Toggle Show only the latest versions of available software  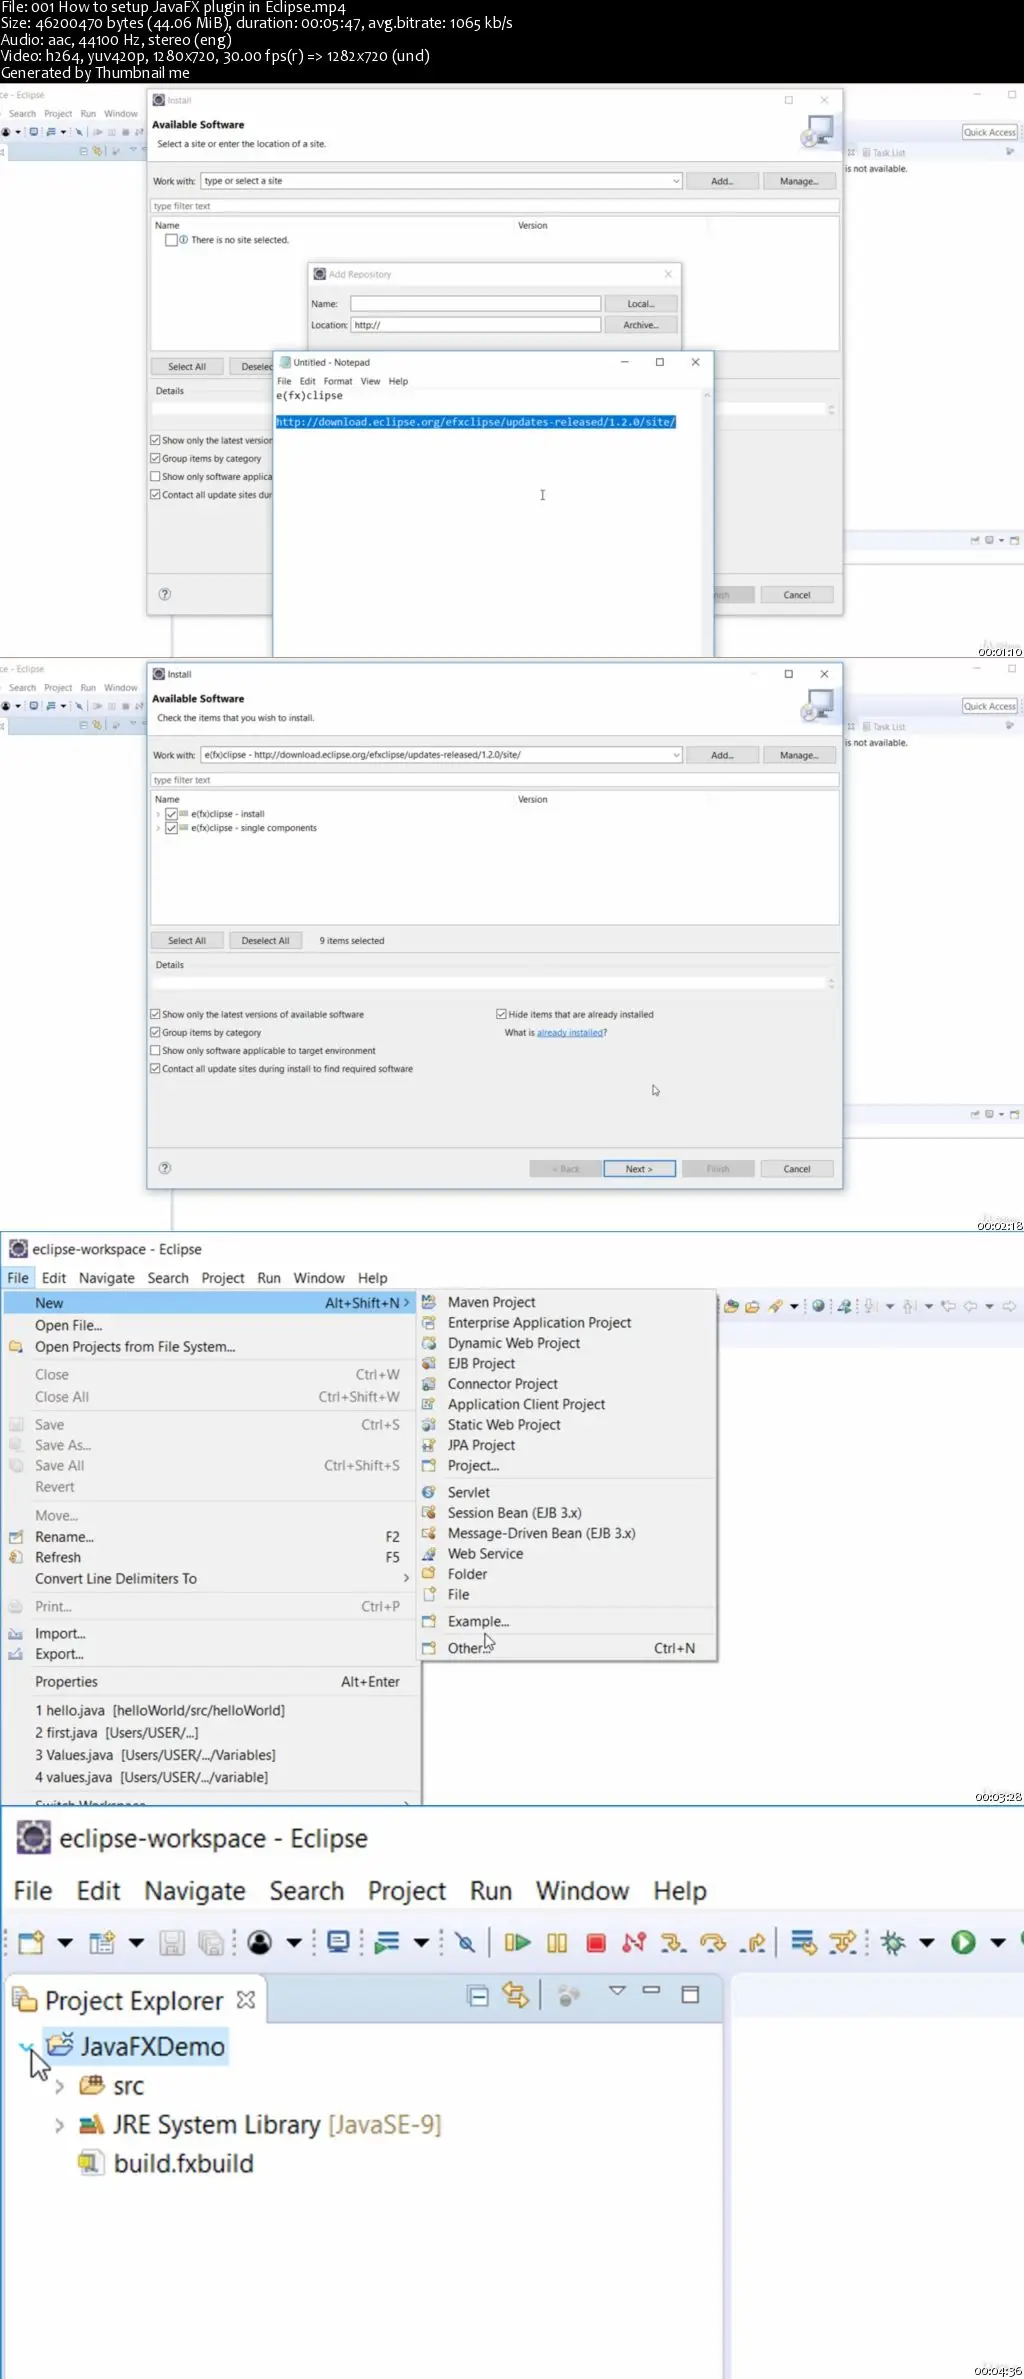(155, 1014)
